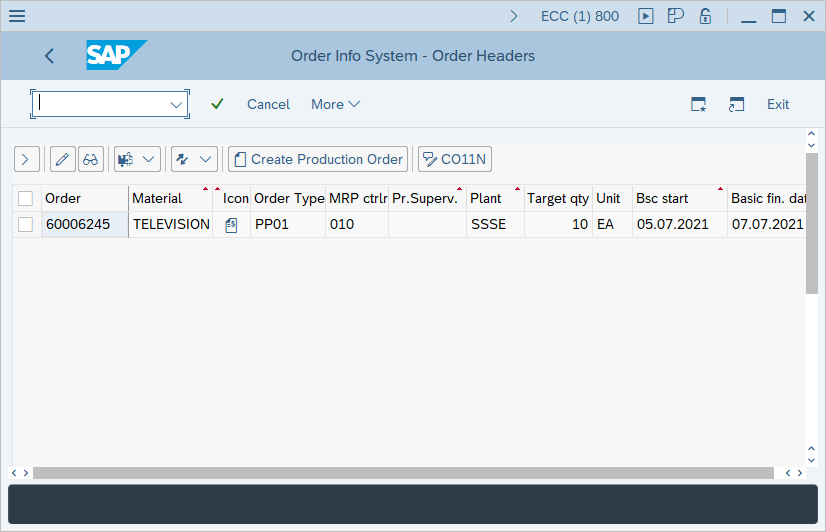Image resolution: width=826 pixels, height=532 pixels.
Task: Click the TELEVISION material cell
Action: pyautogui.click(x=171, y=224)
